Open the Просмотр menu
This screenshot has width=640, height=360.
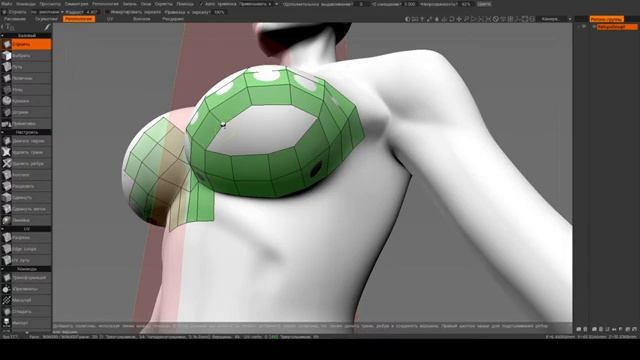click(50, 4)
